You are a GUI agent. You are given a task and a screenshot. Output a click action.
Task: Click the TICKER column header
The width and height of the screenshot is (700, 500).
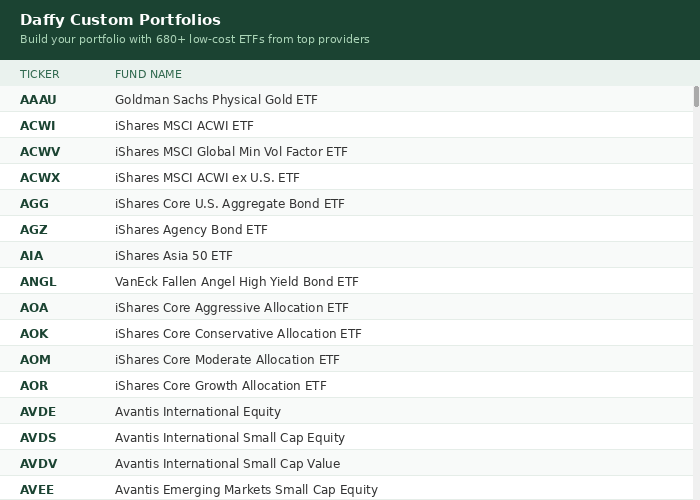click(x=40, y=74)
